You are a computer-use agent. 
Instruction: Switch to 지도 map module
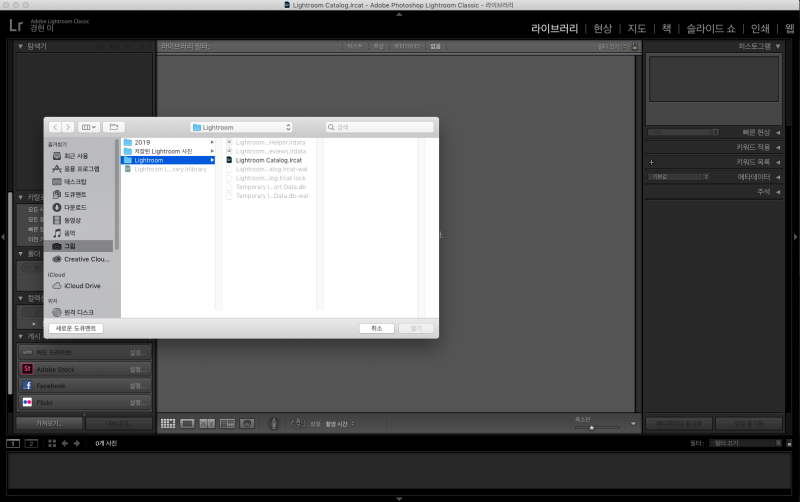[637, 29]
